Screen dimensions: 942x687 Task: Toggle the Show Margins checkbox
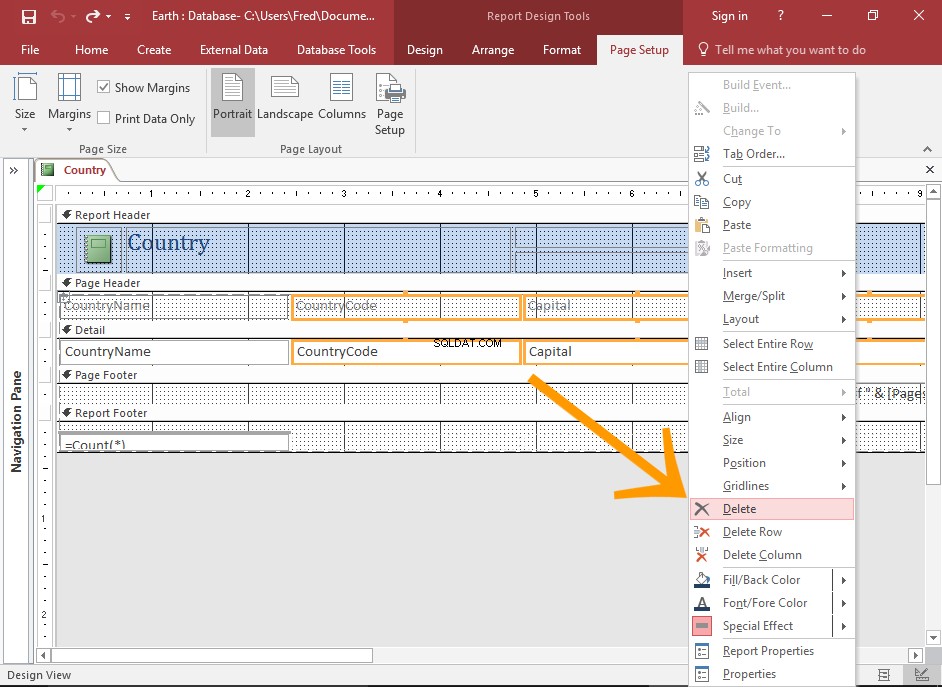click(103, 87)
